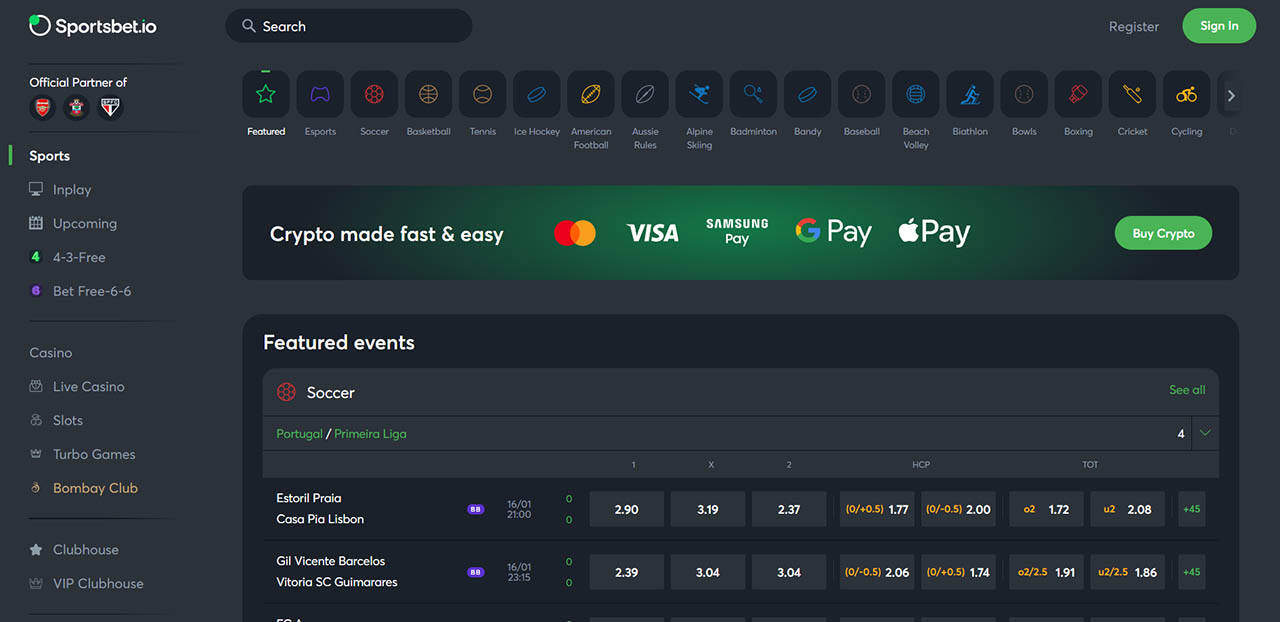The width and height of the screenshot is (1280, 622).
Task: Select over o2/2.5 at 1.91
Action: [x=1046, y=572]
